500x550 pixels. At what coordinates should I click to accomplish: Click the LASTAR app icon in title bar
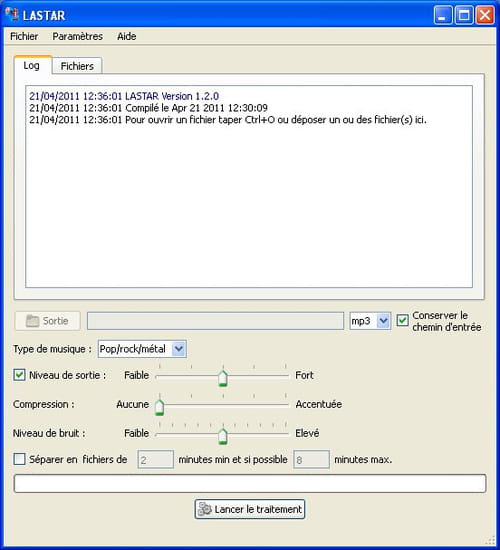pyautogui.click(x=12, y=14)
